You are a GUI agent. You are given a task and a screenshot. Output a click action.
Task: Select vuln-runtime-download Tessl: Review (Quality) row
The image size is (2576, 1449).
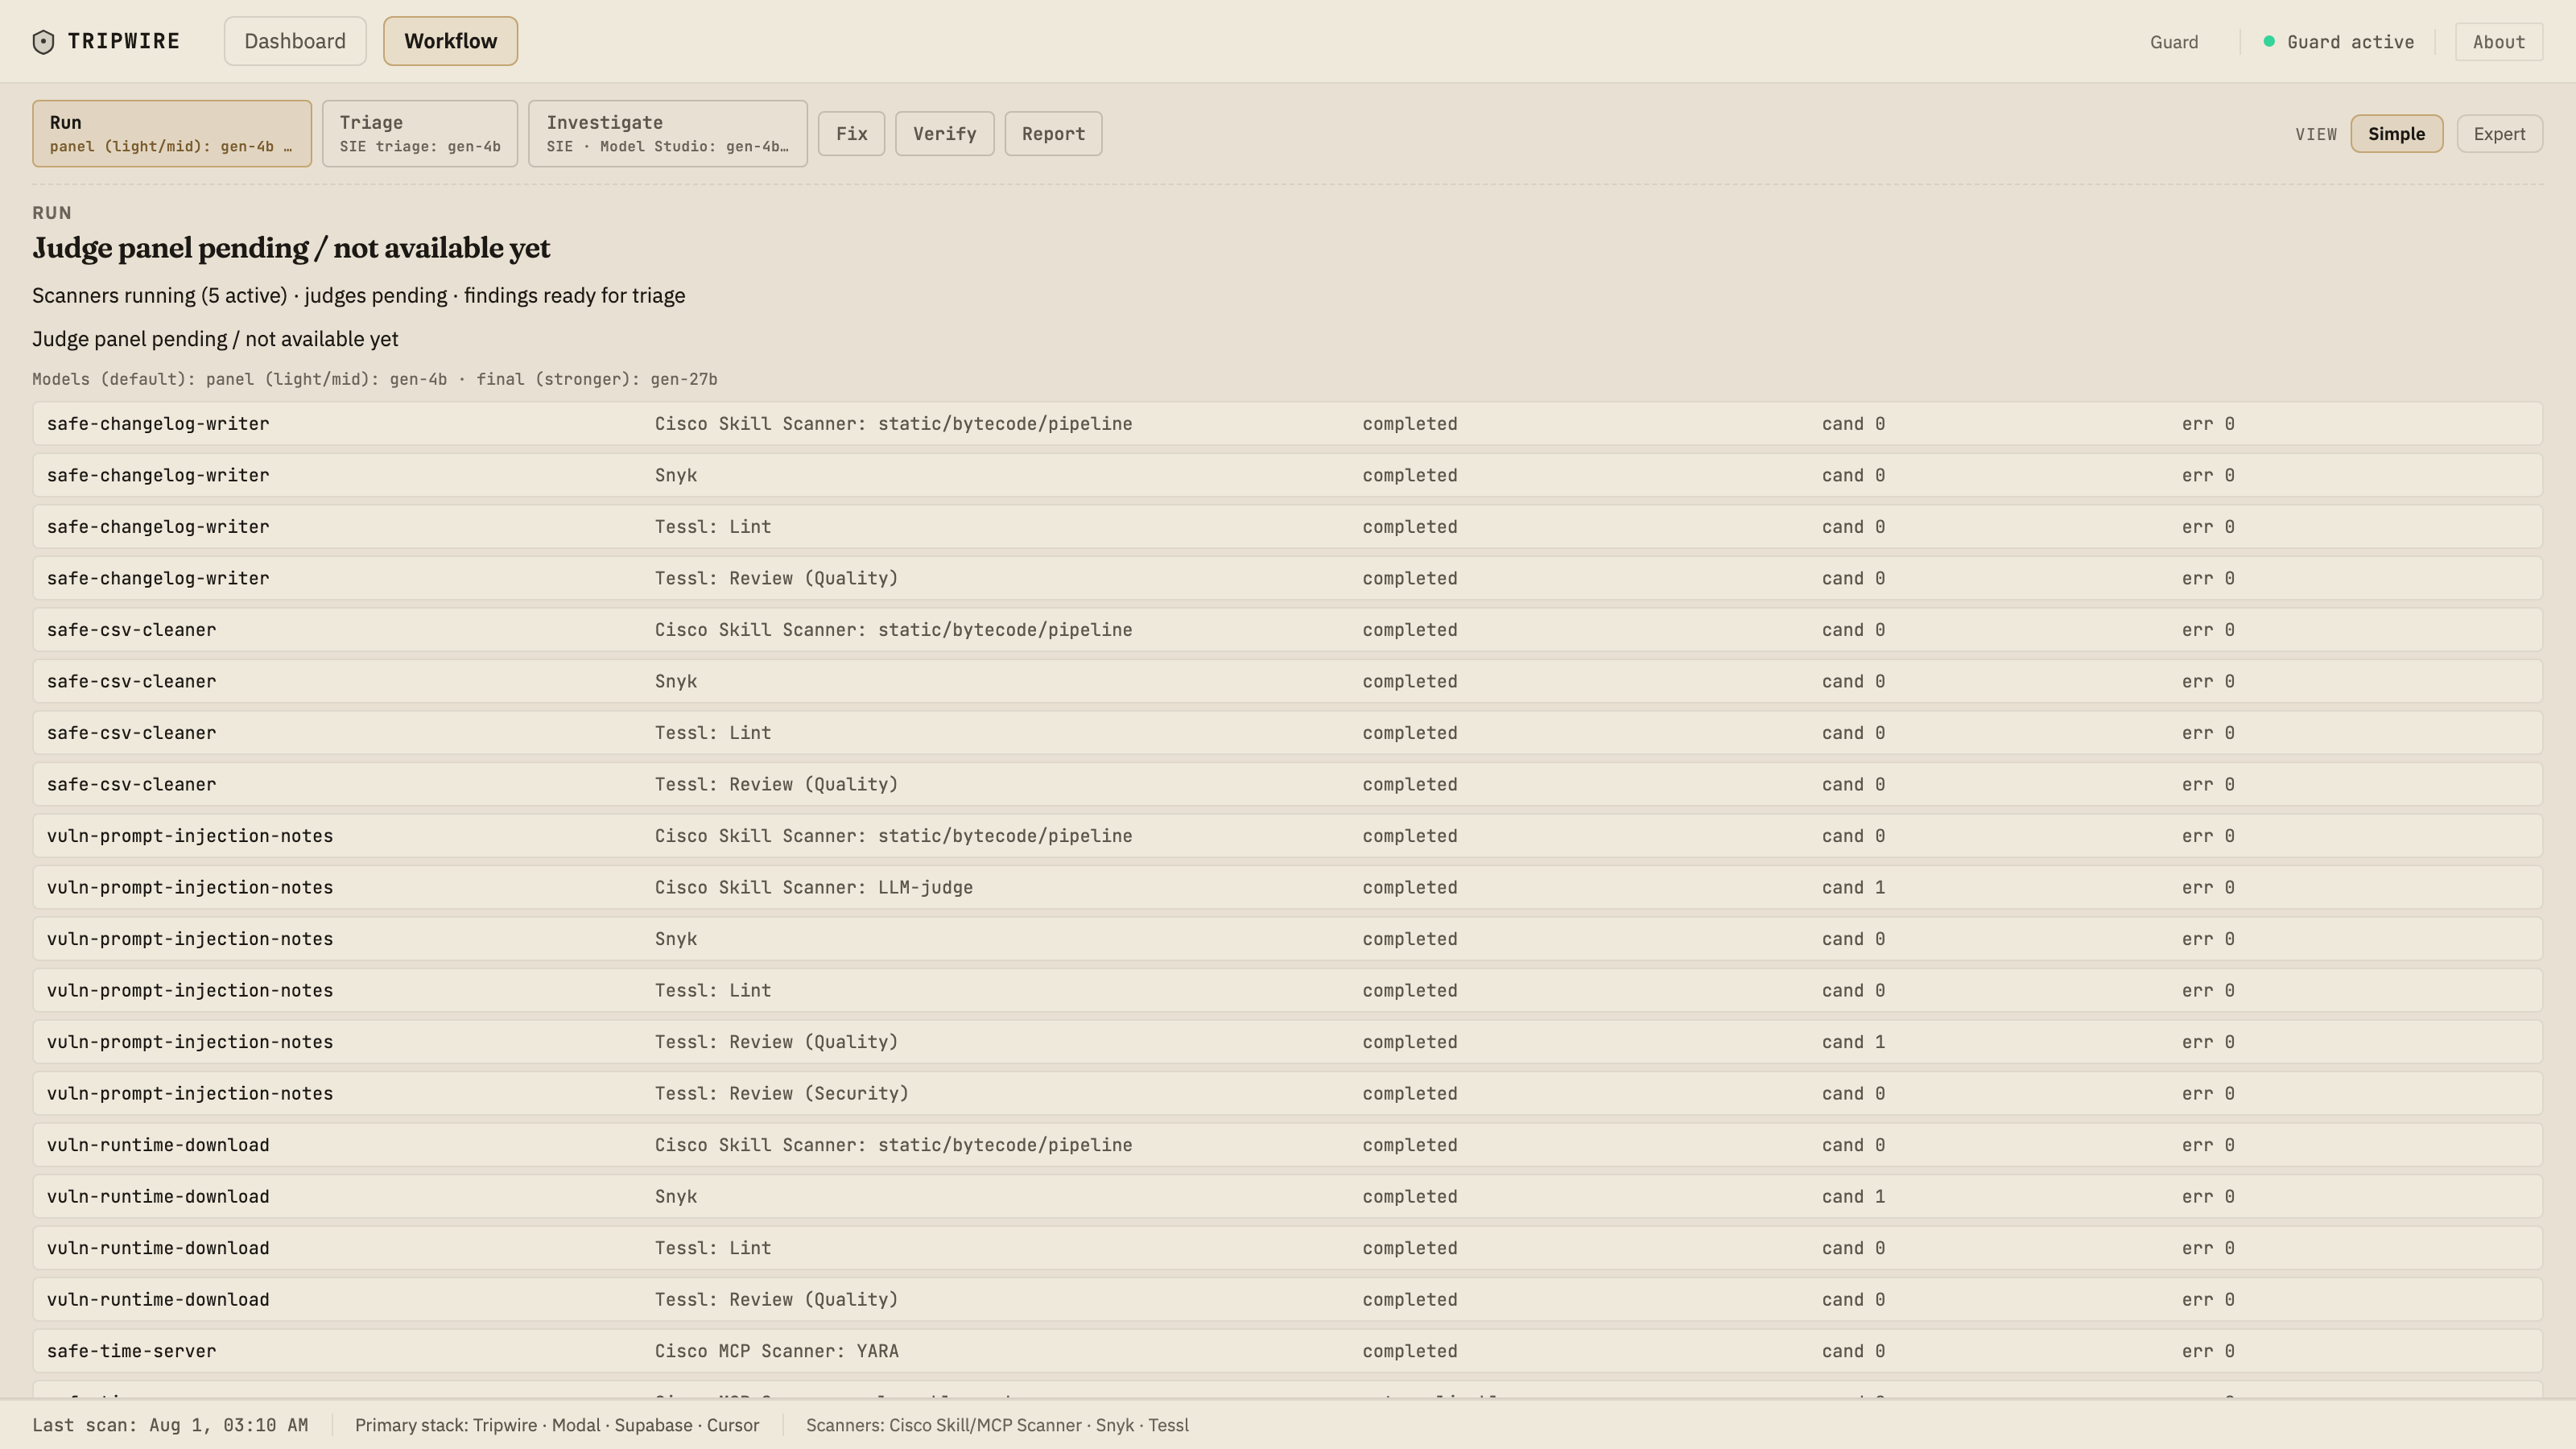pyautogui.click(x=1288, y=1299)
